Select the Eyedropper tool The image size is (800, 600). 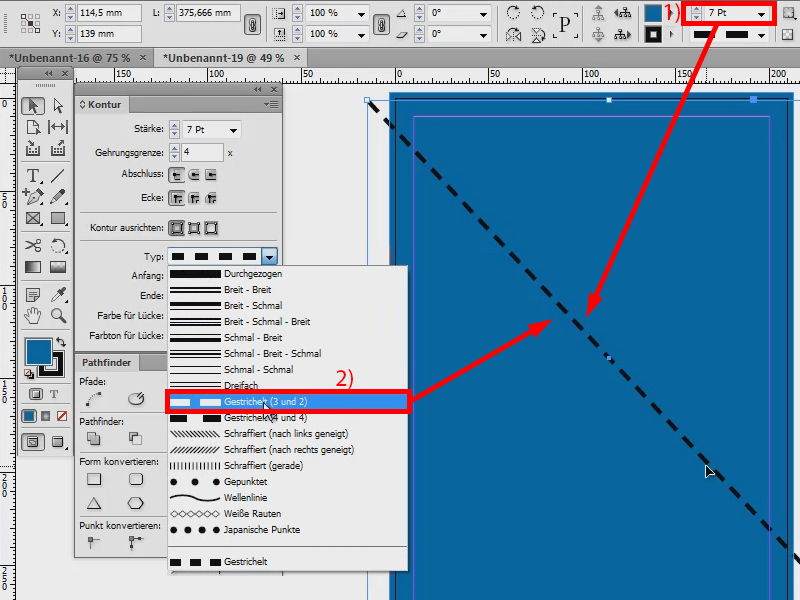click(58, 294)
